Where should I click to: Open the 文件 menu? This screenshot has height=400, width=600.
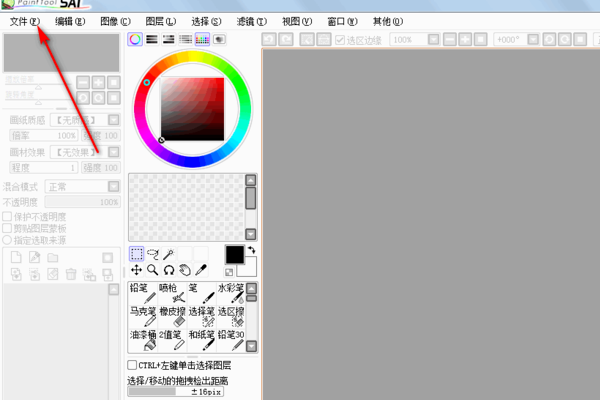[21, 21]
